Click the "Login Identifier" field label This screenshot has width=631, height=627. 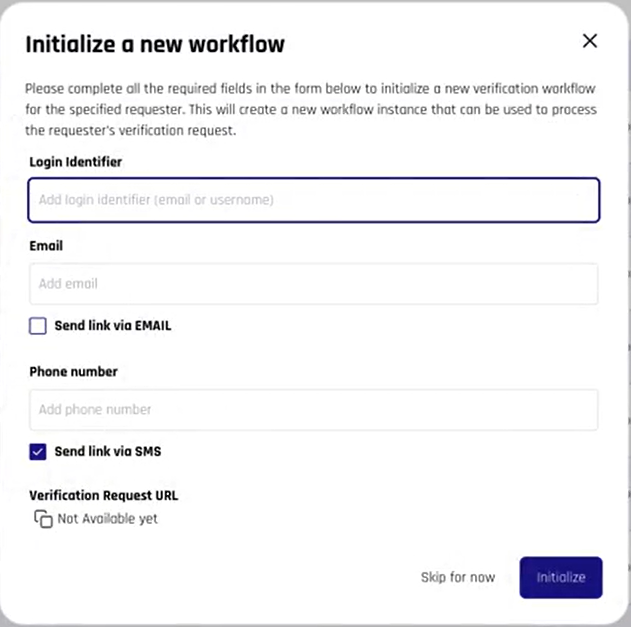tap(76, 161)
